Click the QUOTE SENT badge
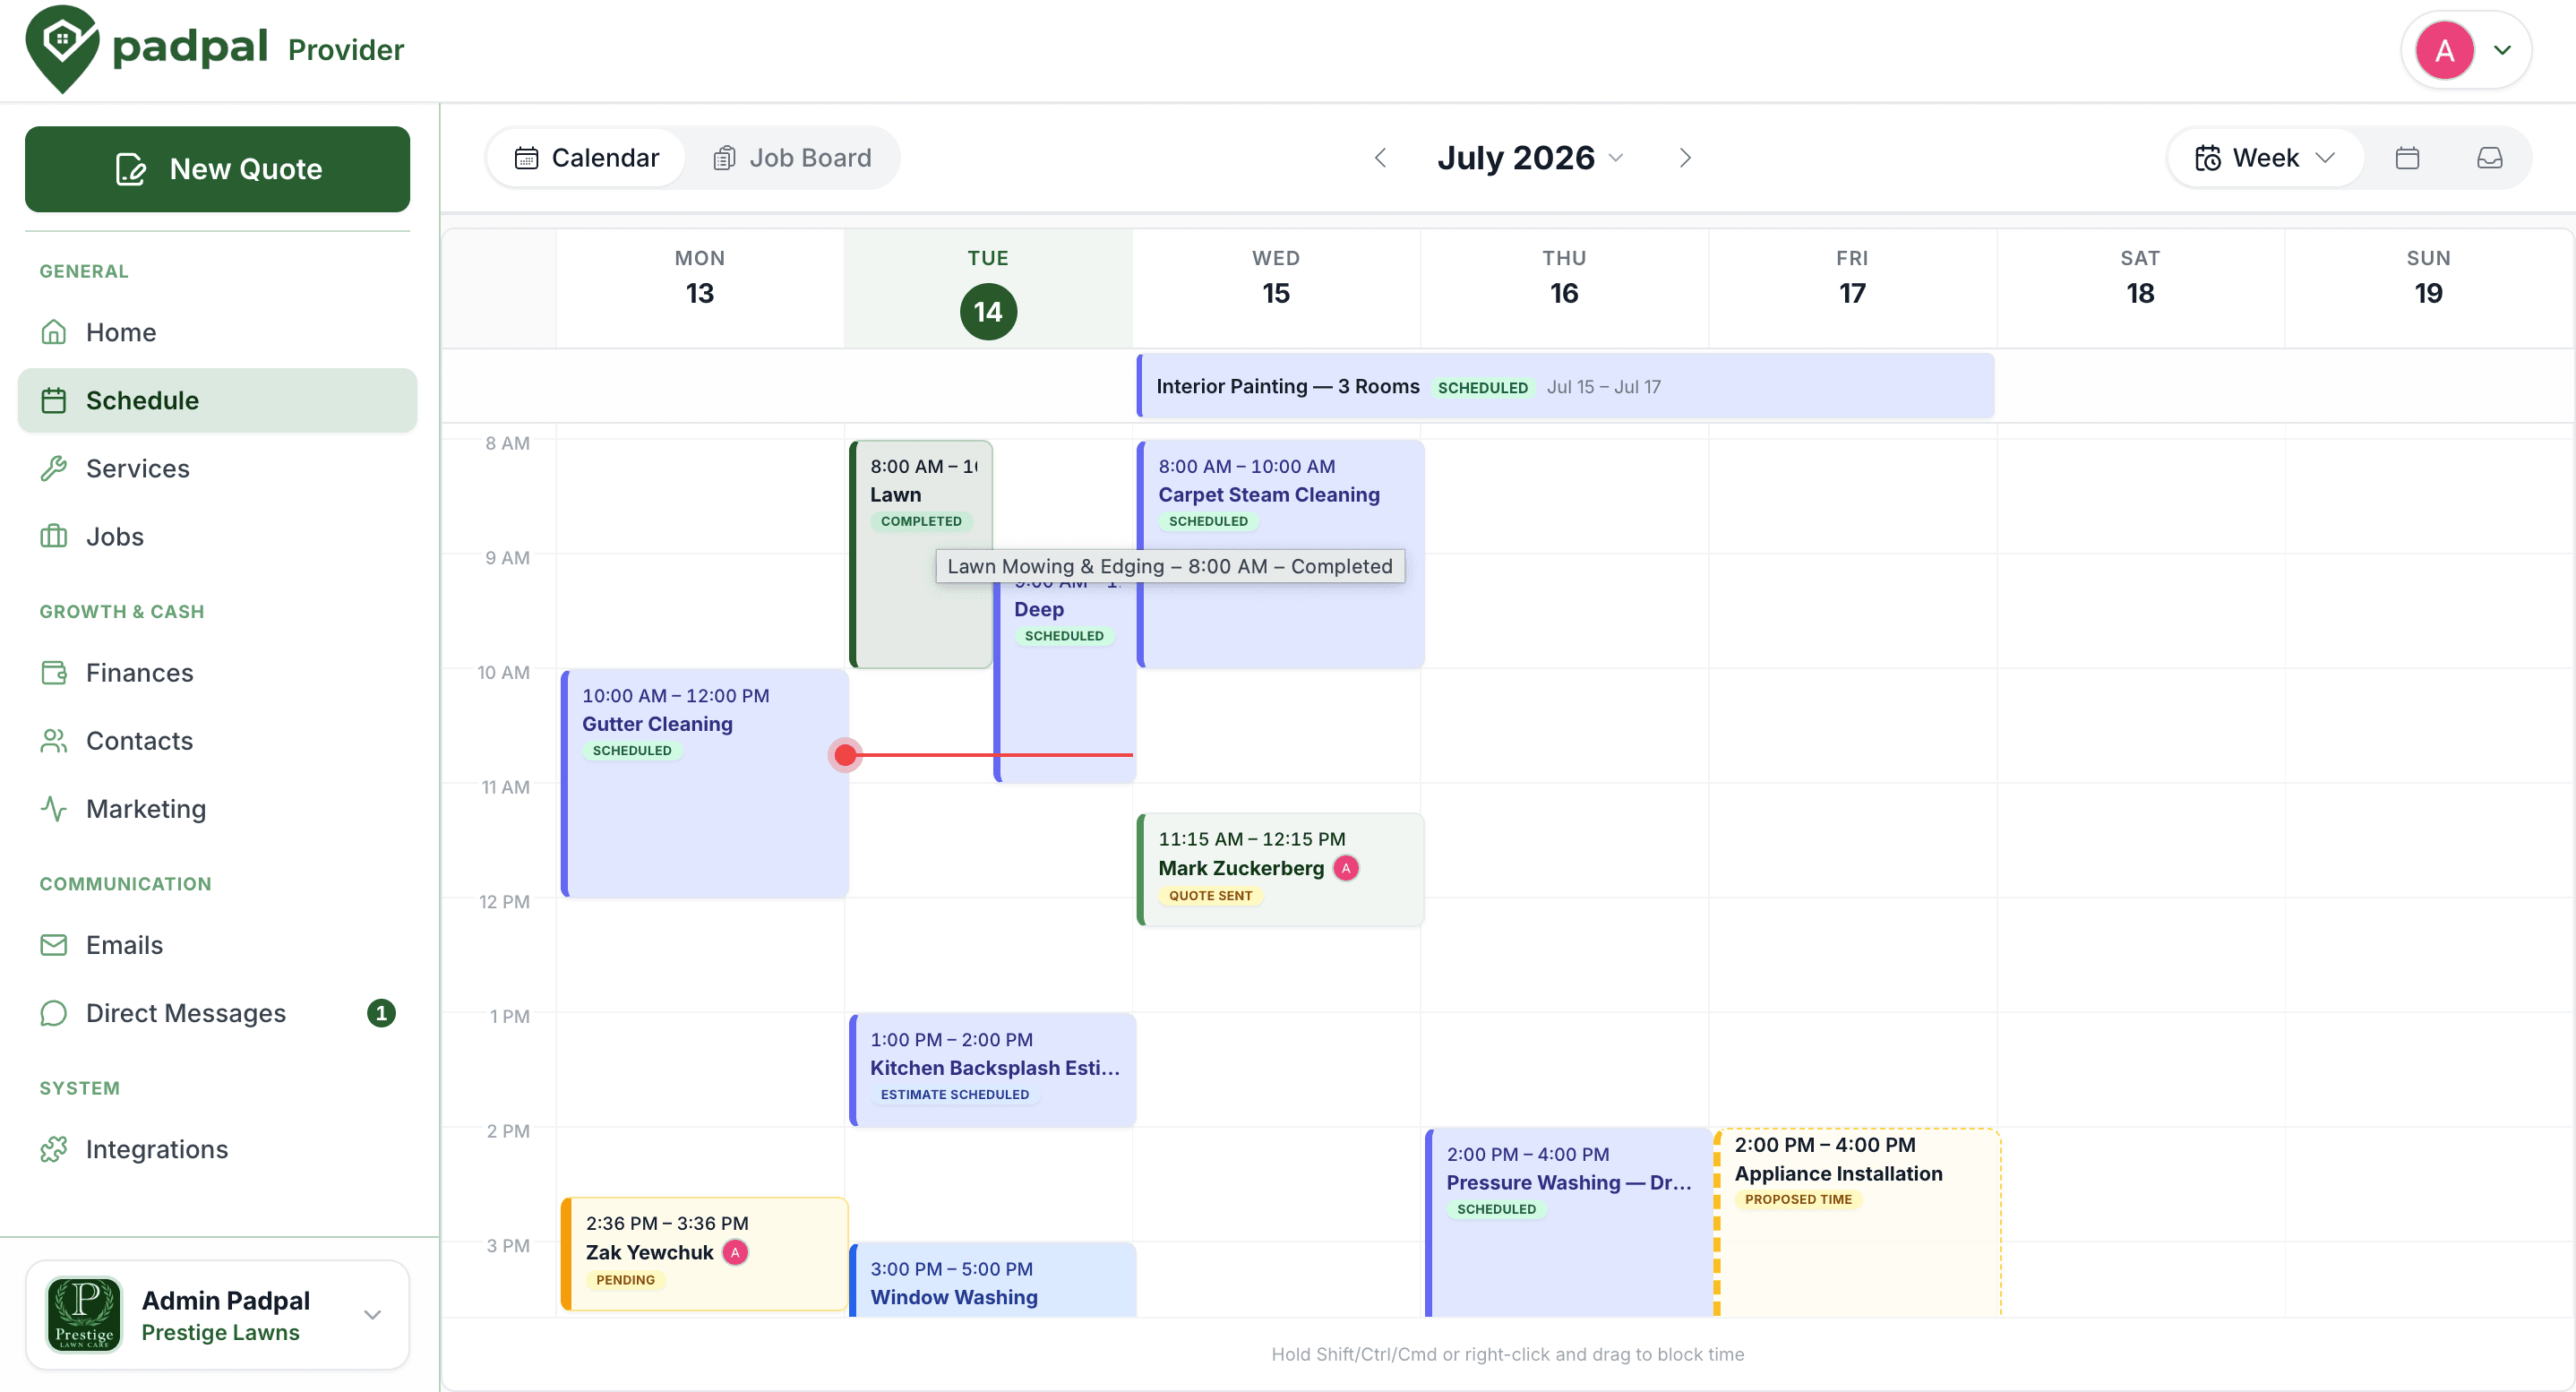This screenshot has width=2576, height=1392. coord(1210,896)
